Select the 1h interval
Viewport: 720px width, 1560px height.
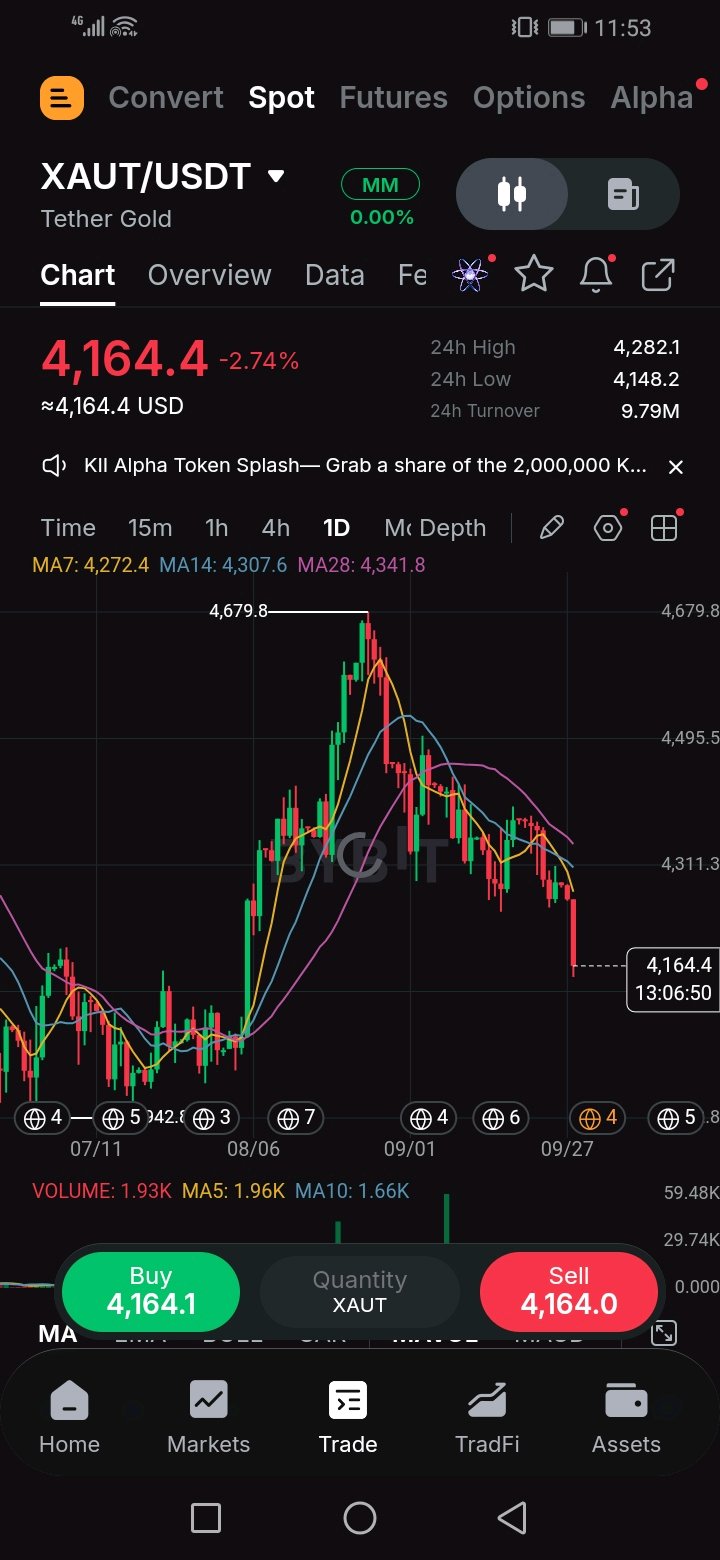tap(216, 528)
